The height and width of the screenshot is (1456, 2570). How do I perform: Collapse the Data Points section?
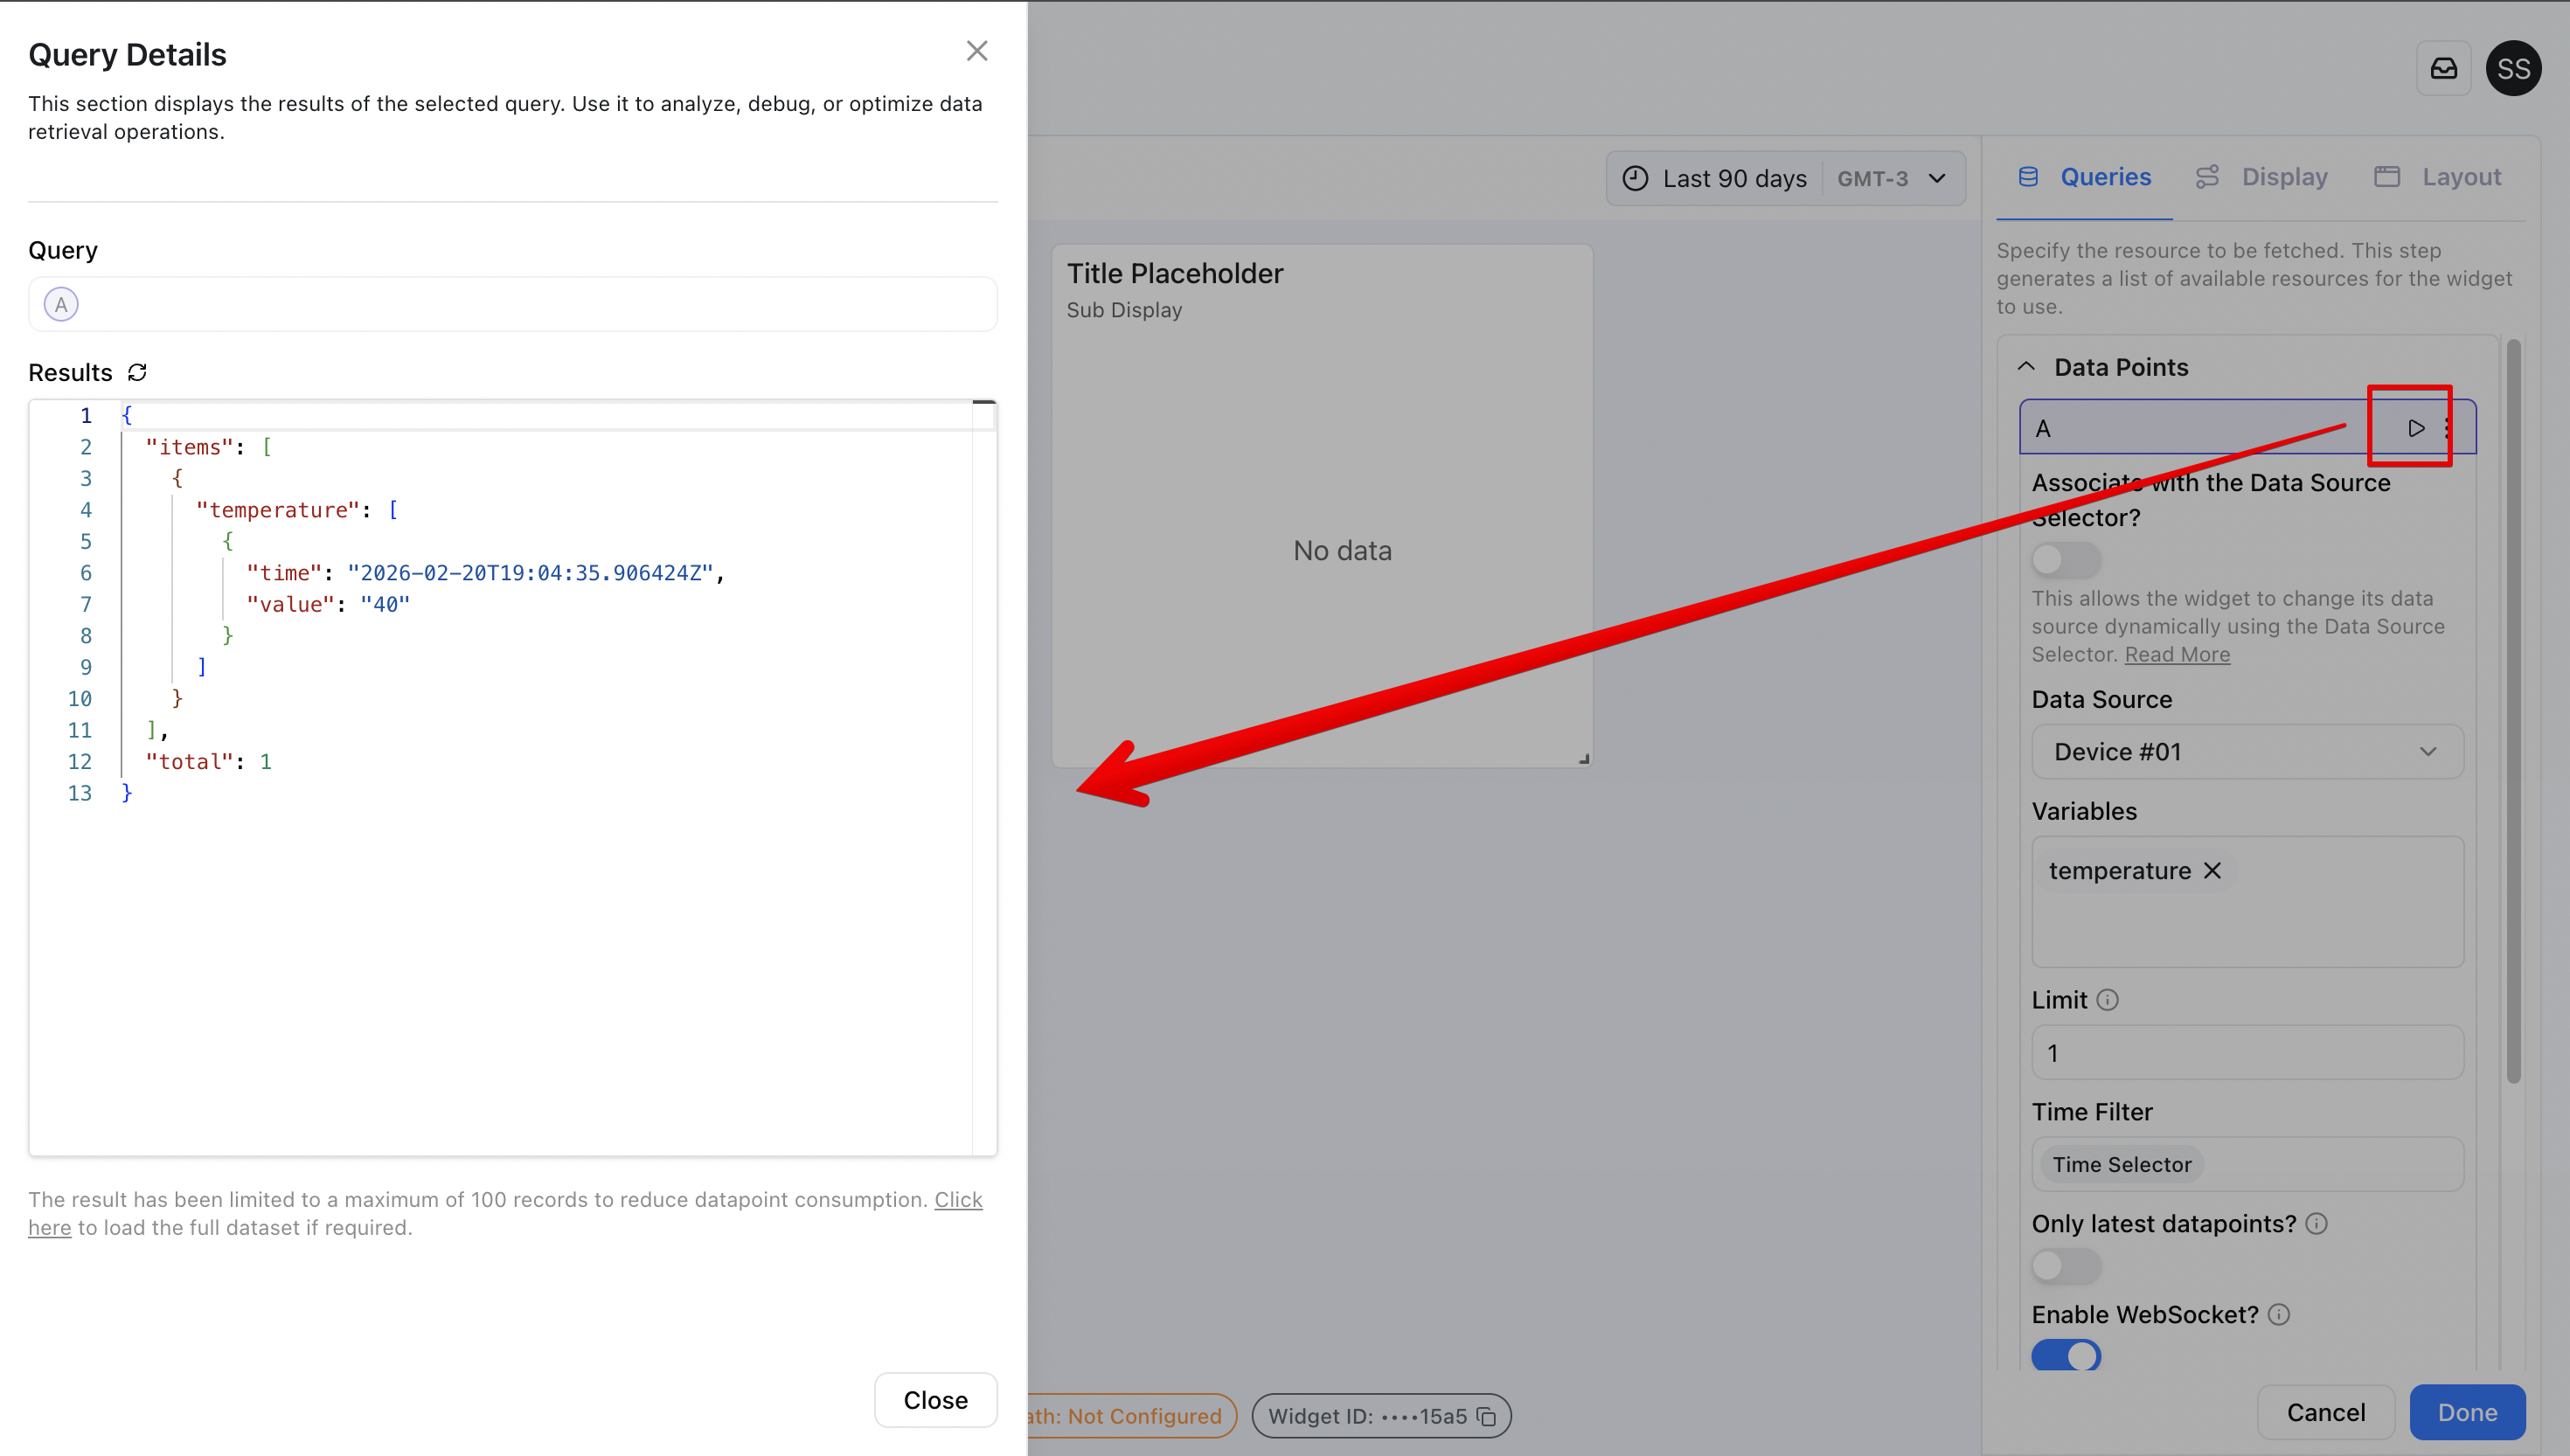(2027, 367)
